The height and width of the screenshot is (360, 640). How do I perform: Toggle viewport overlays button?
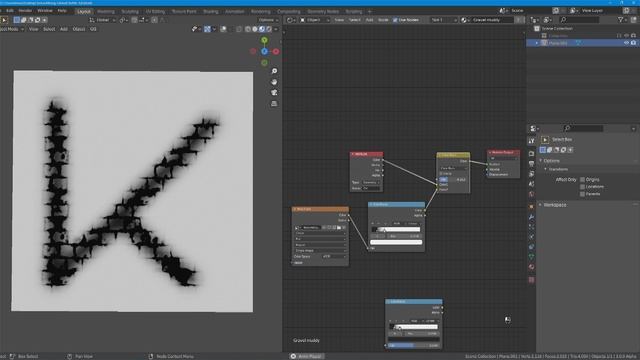tap(223, 29)
